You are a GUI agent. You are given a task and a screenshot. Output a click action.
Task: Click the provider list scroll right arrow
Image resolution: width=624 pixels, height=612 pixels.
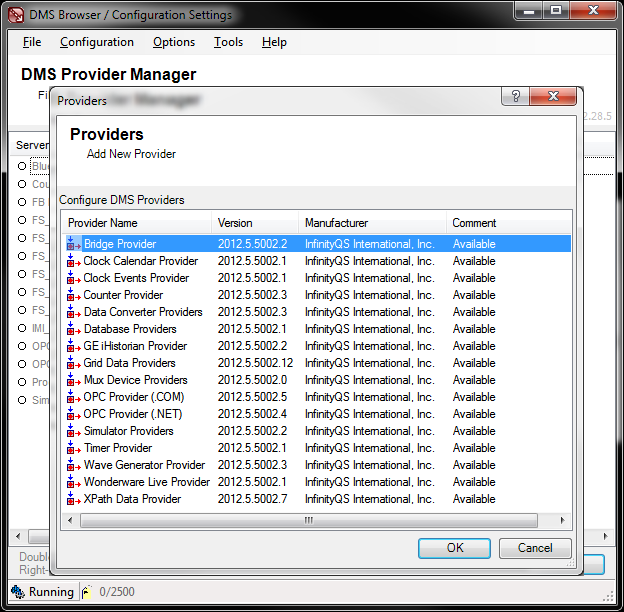click(562, 520)
